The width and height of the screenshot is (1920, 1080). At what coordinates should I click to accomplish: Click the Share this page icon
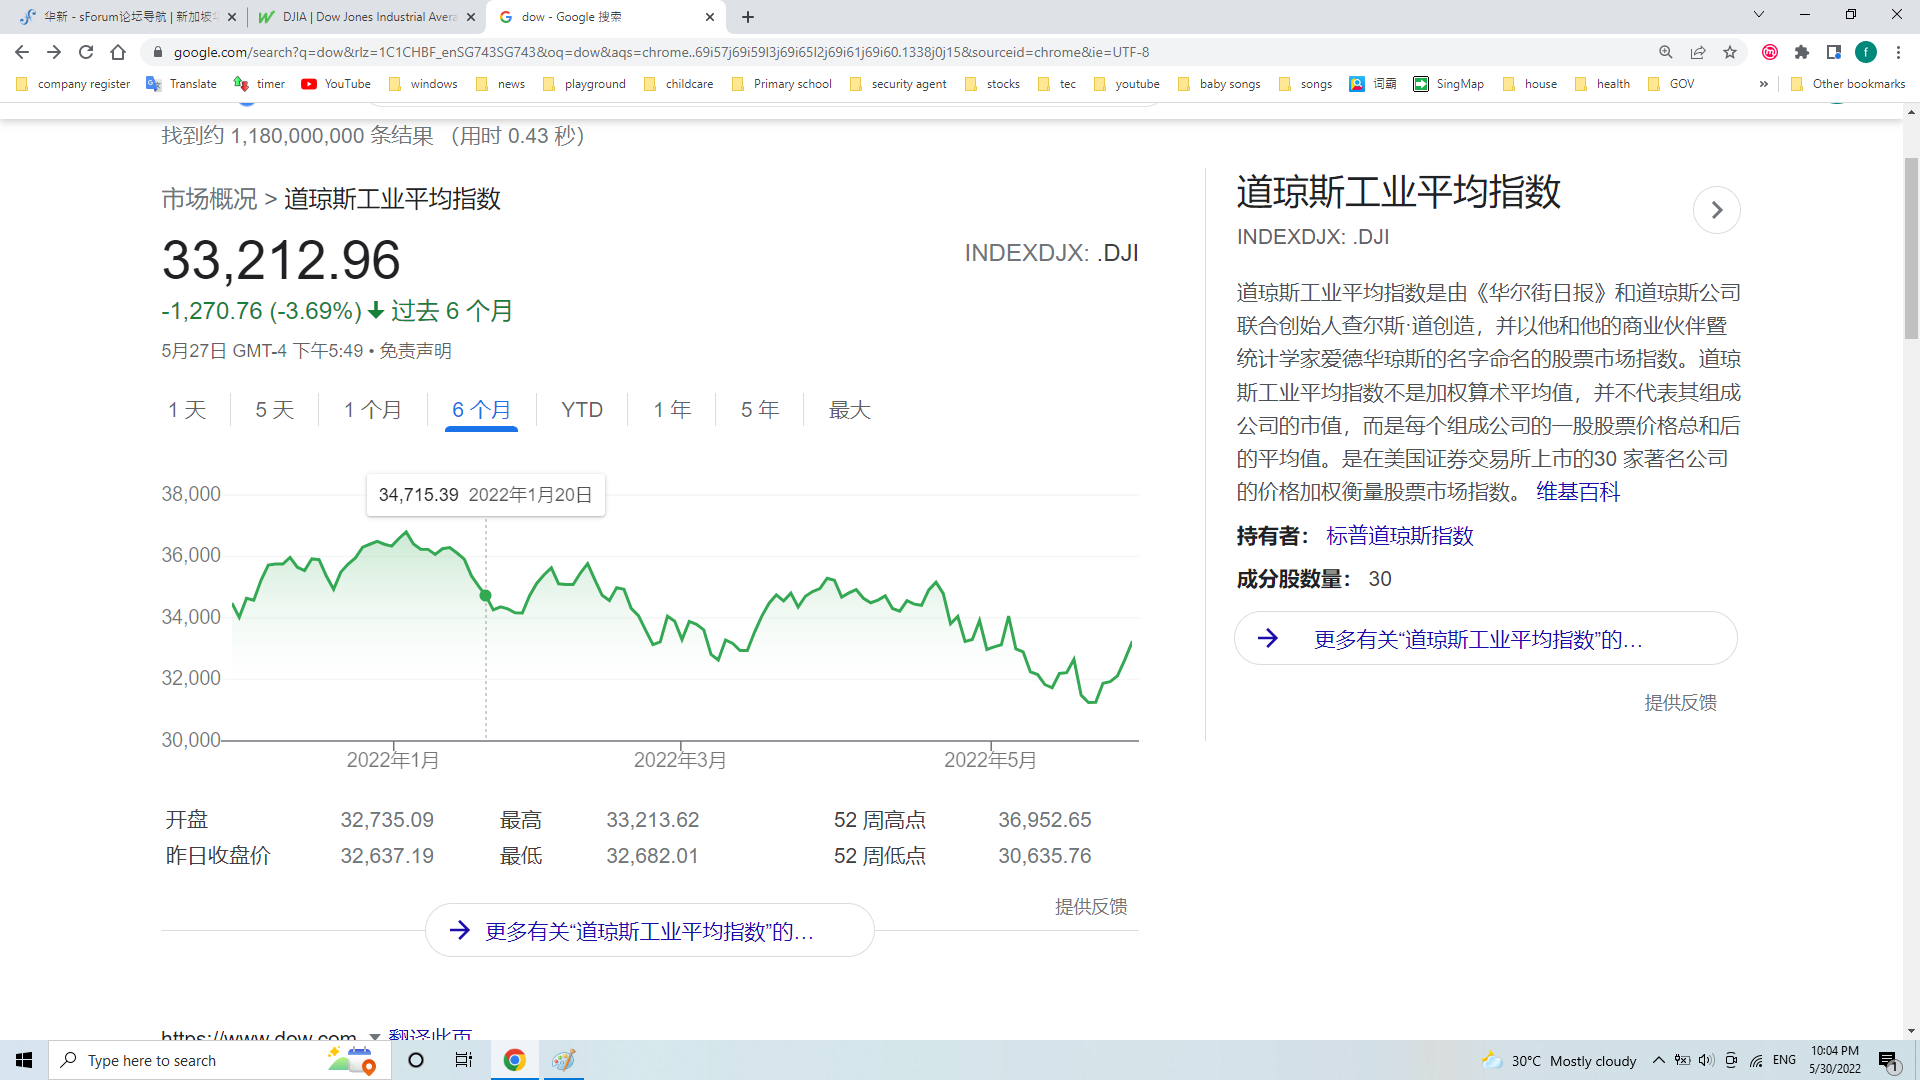(x=1698, y=52)
